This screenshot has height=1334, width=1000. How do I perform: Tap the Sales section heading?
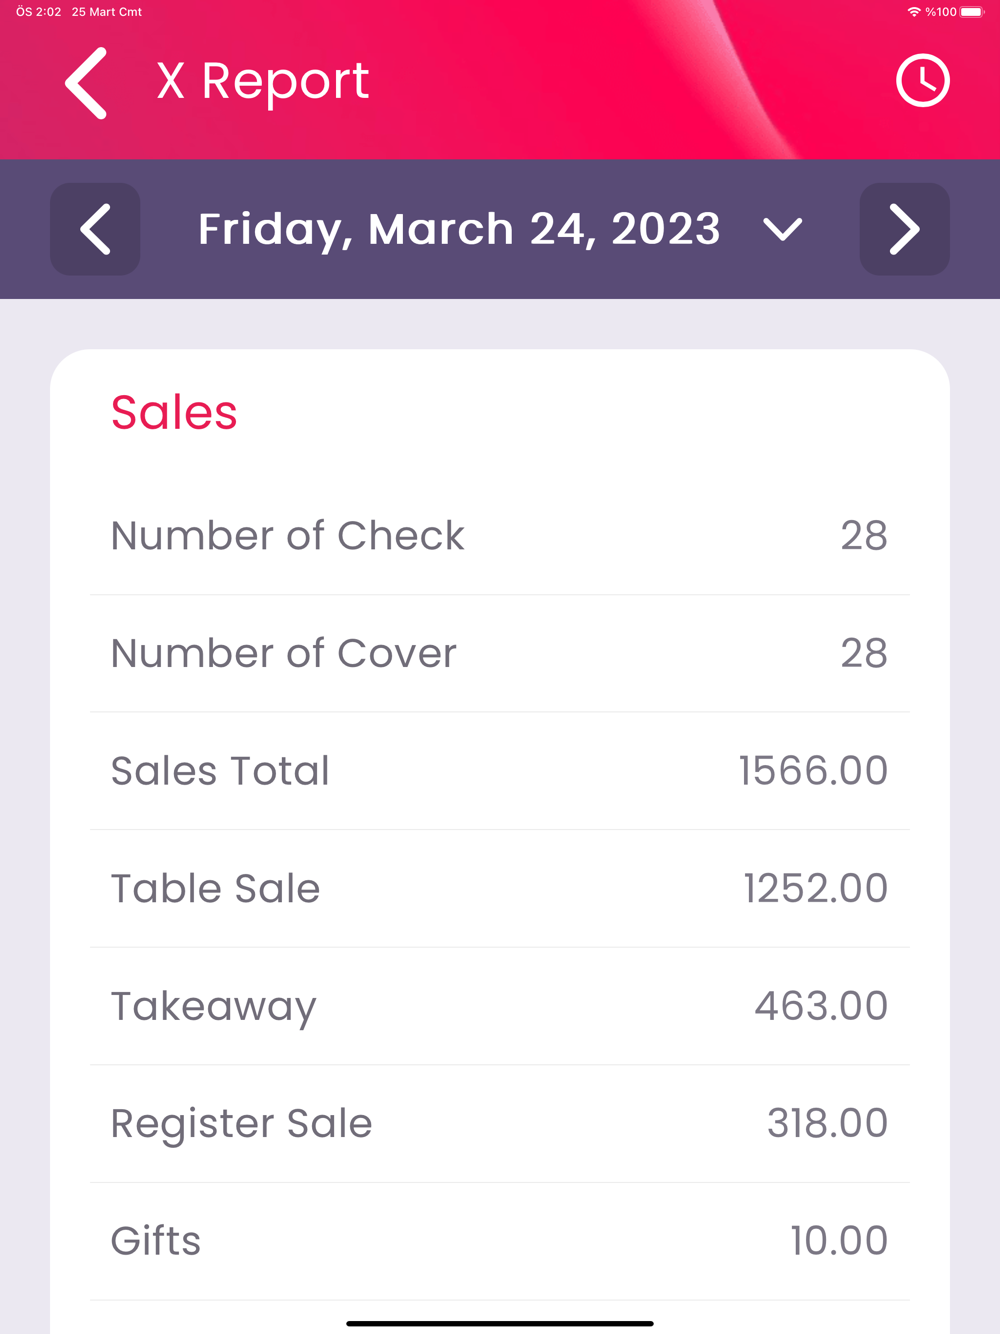tap(174, 412)
